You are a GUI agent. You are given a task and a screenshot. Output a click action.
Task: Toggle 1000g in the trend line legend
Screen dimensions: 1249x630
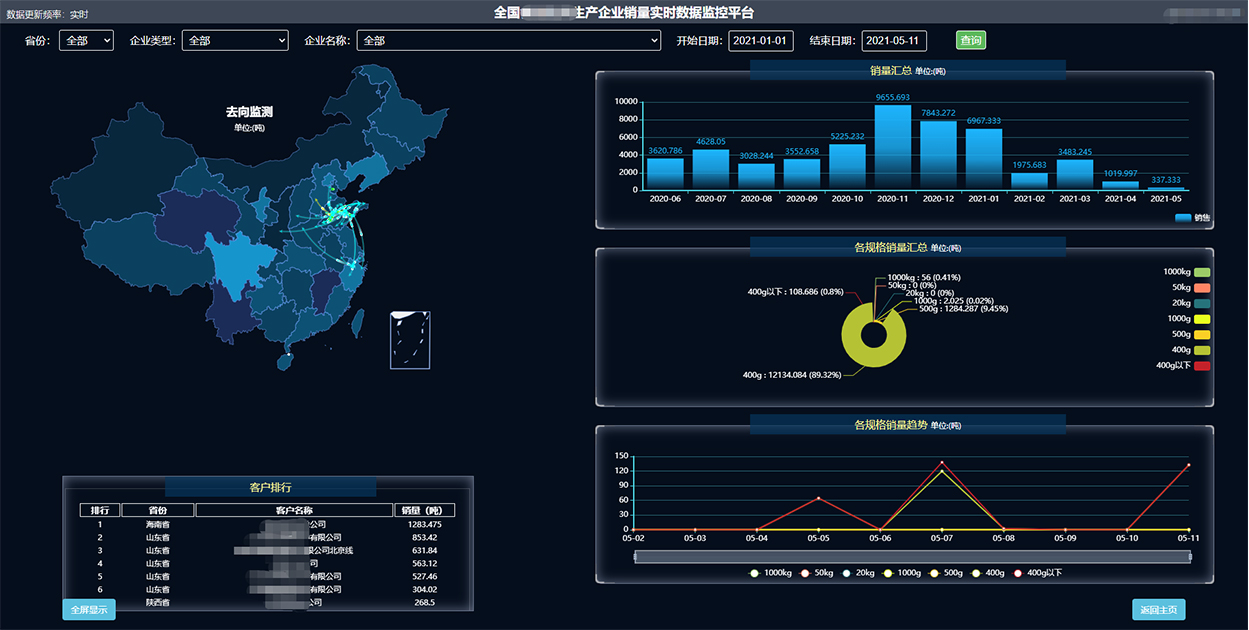point(902,573)
